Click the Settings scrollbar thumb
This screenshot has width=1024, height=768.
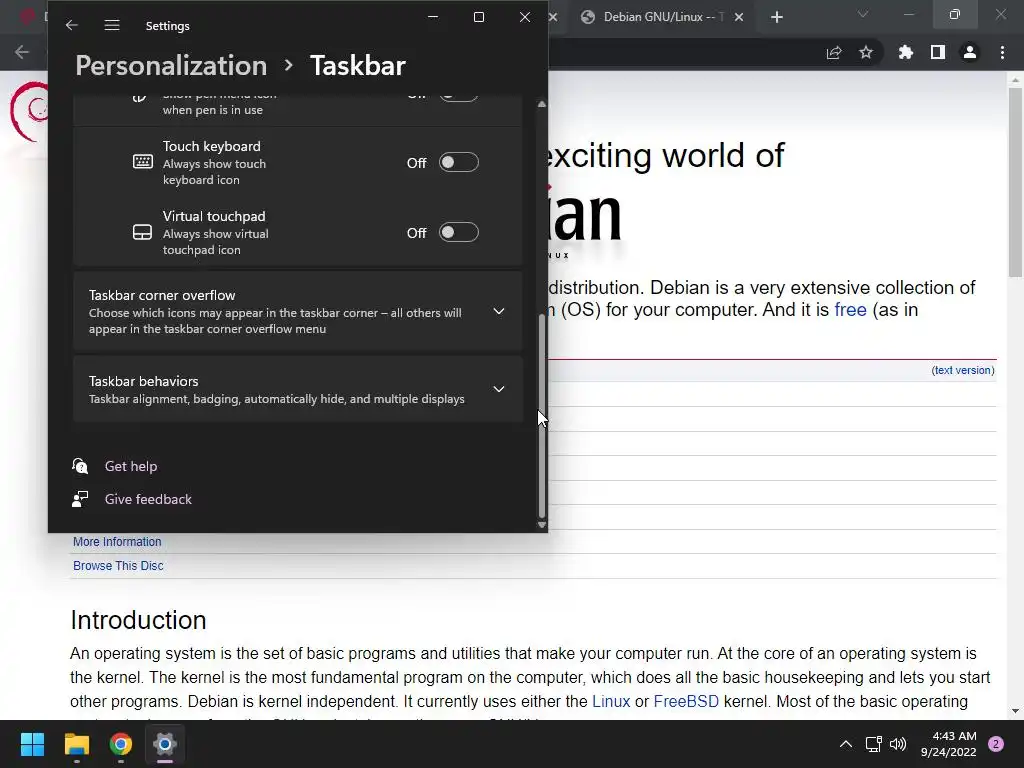click(541, 416)
